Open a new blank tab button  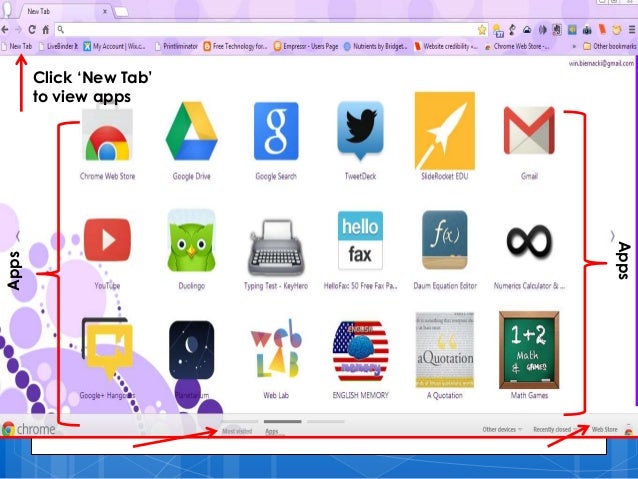coord(121,12)
